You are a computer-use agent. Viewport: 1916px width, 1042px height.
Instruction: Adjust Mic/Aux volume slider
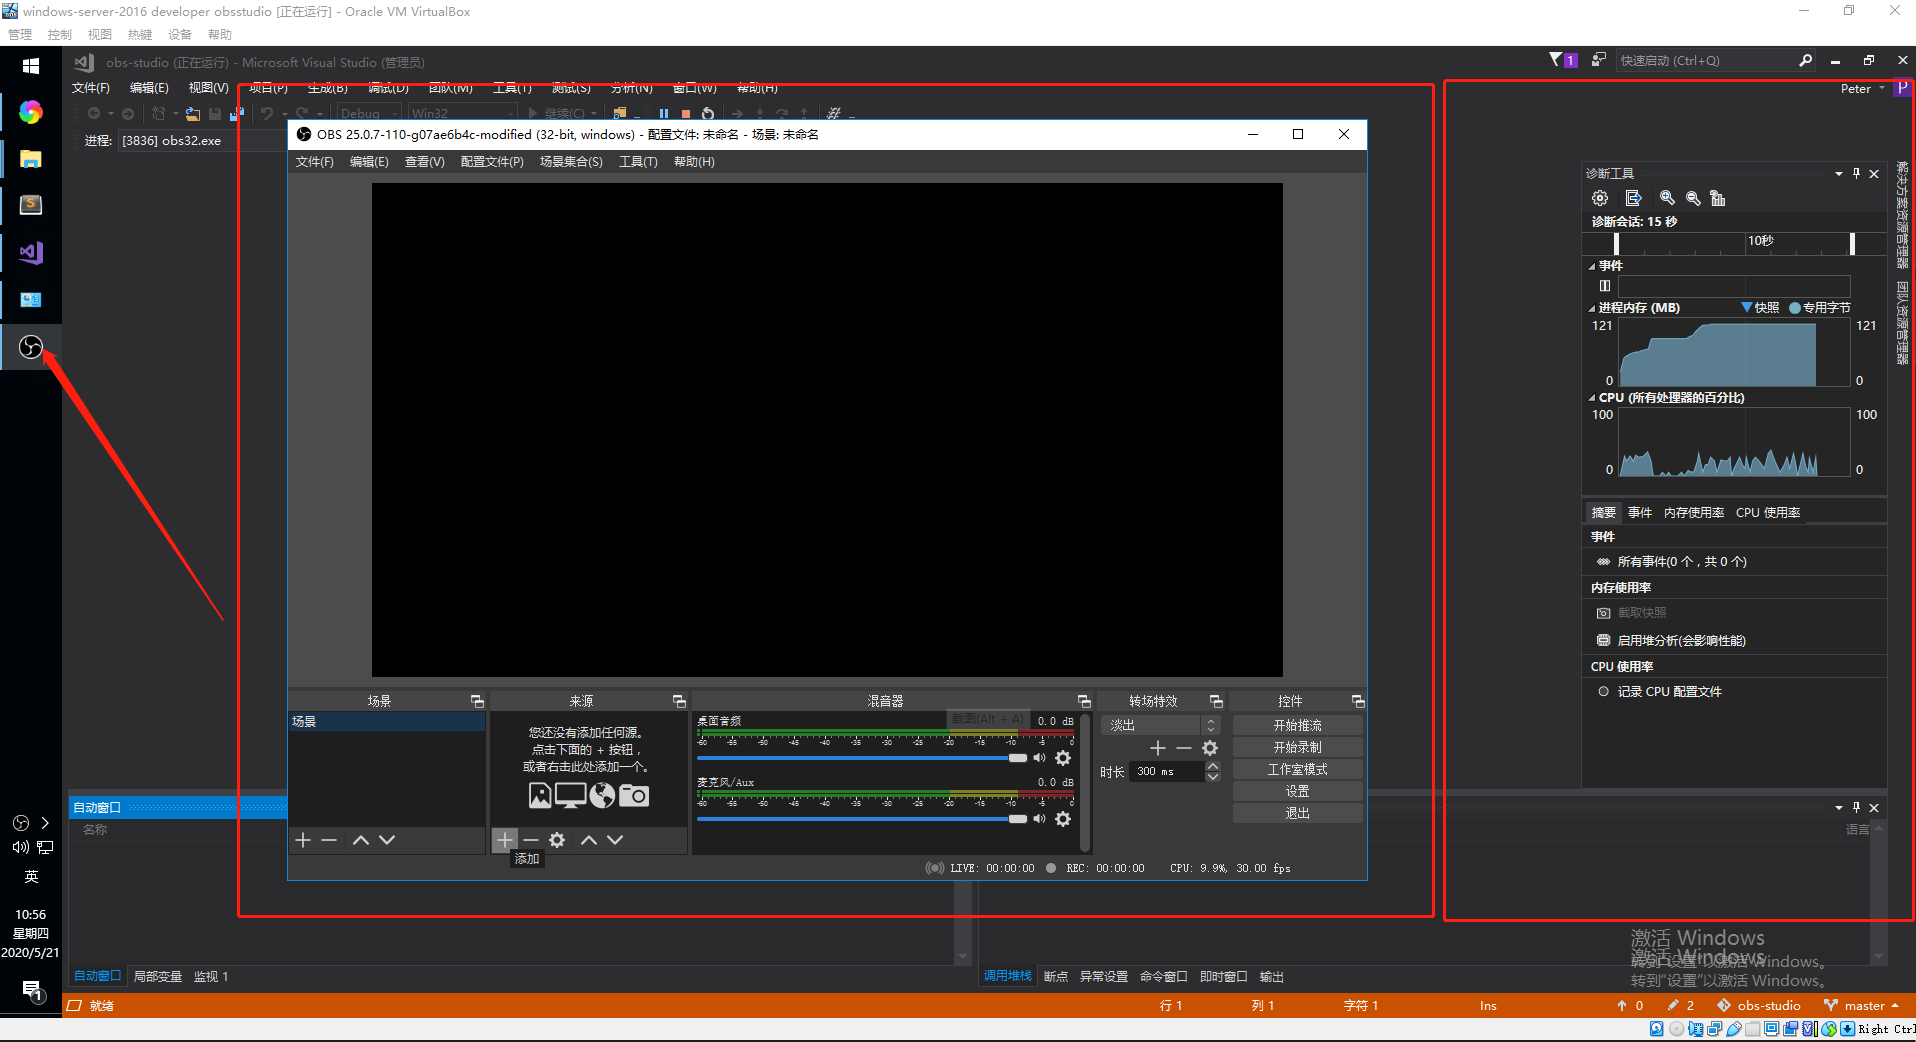click(862, 819)
